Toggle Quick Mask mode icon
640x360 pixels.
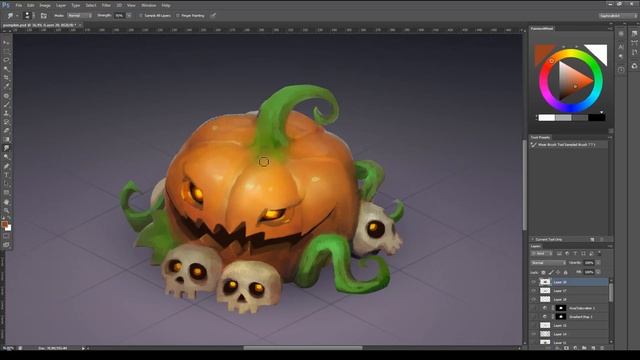(x=6, y=236)
